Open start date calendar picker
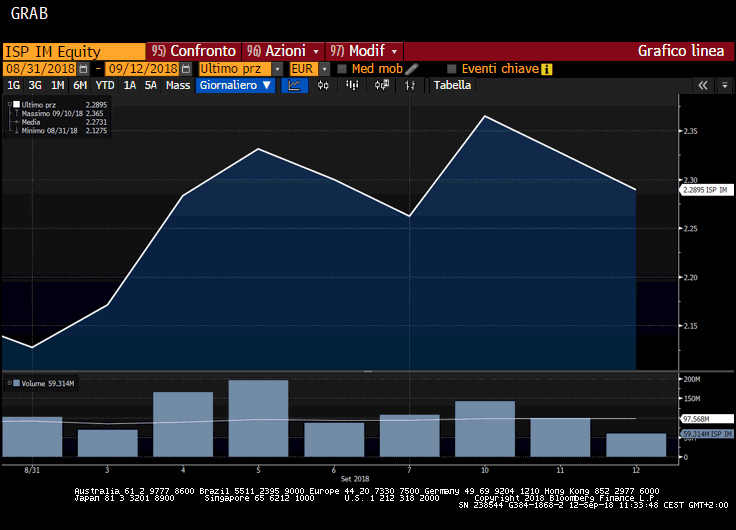Image resolution: width=736 pixels, height=530 pixels. tap(83, 69)
